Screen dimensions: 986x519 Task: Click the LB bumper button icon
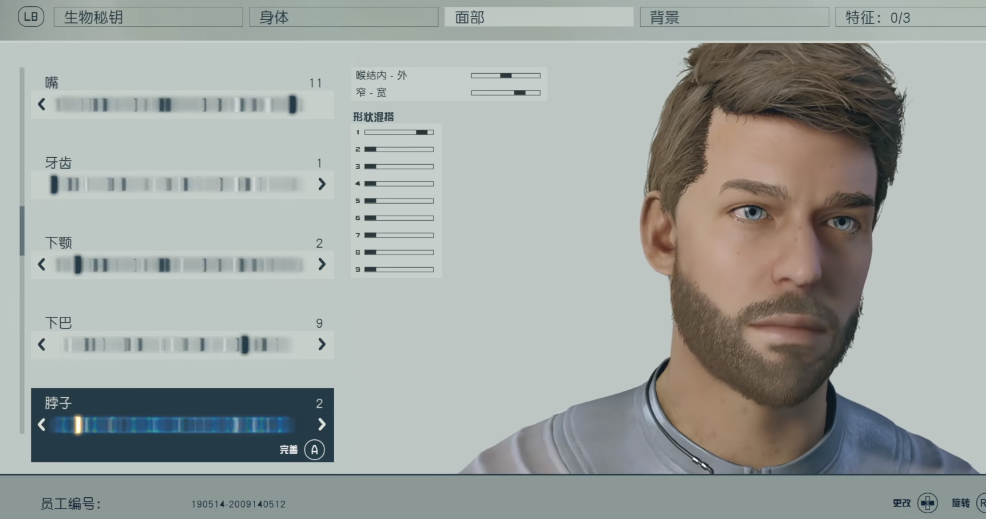pyautogui.click(x=31, y=17)
